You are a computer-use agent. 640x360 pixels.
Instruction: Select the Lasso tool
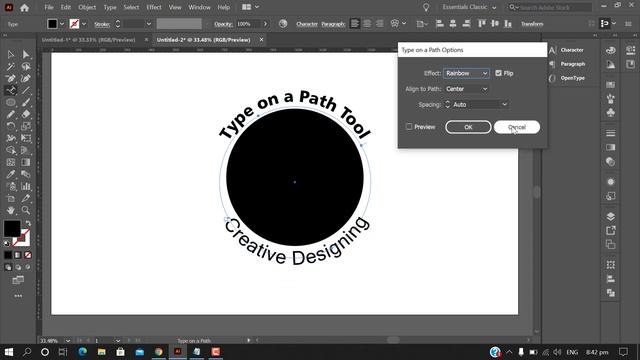click(x=26, y=66)
